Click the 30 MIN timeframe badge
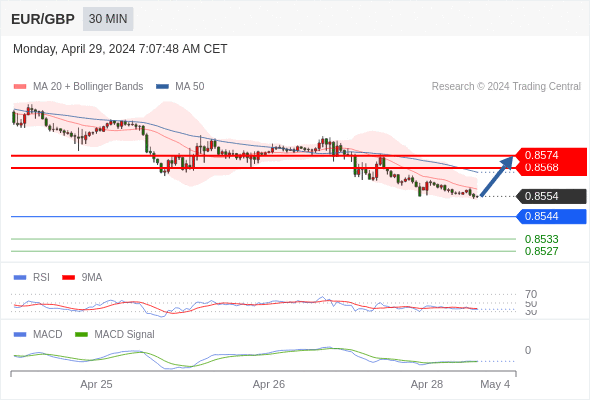The image size is (590, 400). tap(108, 19)
